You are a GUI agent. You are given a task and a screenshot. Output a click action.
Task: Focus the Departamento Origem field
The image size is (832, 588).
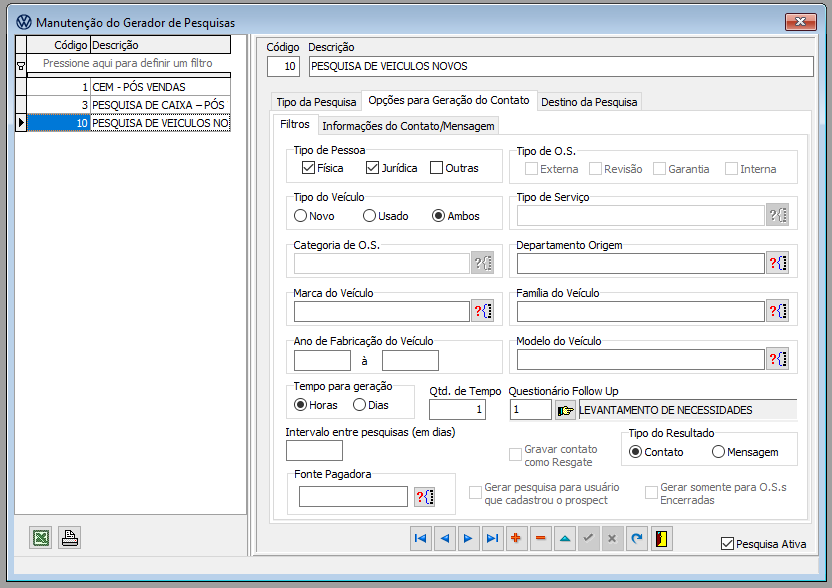[640, 263]
